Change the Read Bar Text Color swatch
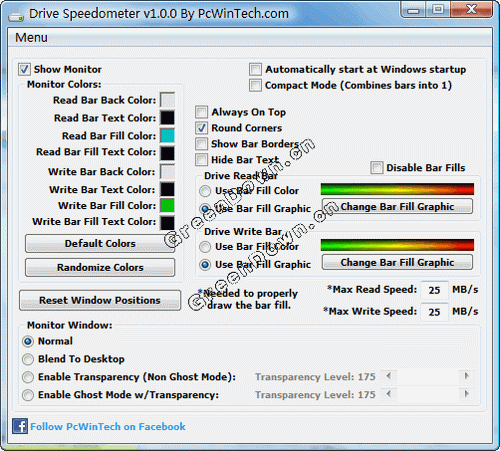The height and width of the screenshot is (451, 500). 167,118
